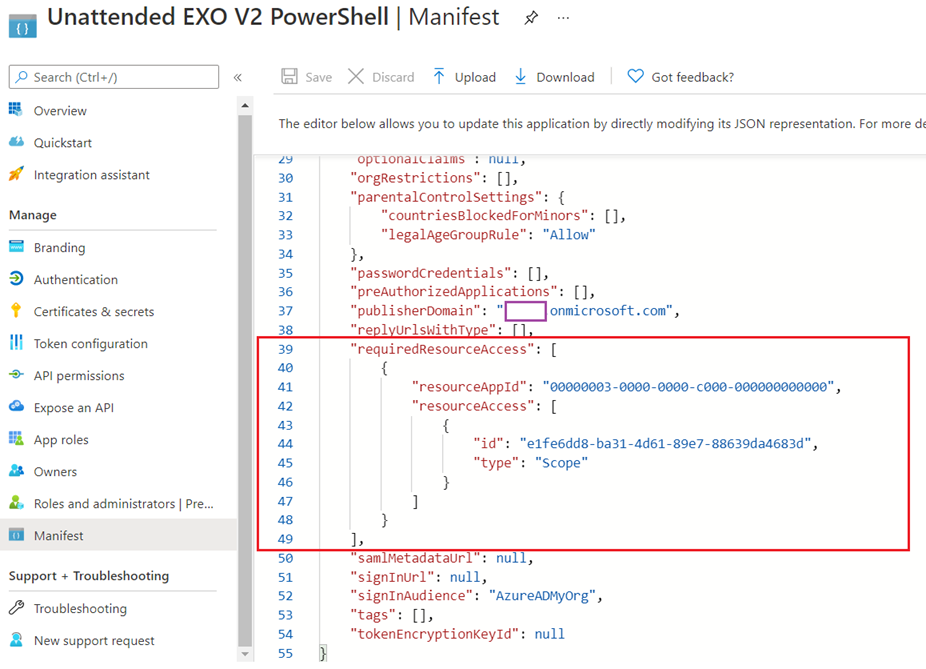The height and width of the screenshot is (669, 926).
Task: Click the Certificates key icon
Action: pyautogui.click(x=16, y=310)
